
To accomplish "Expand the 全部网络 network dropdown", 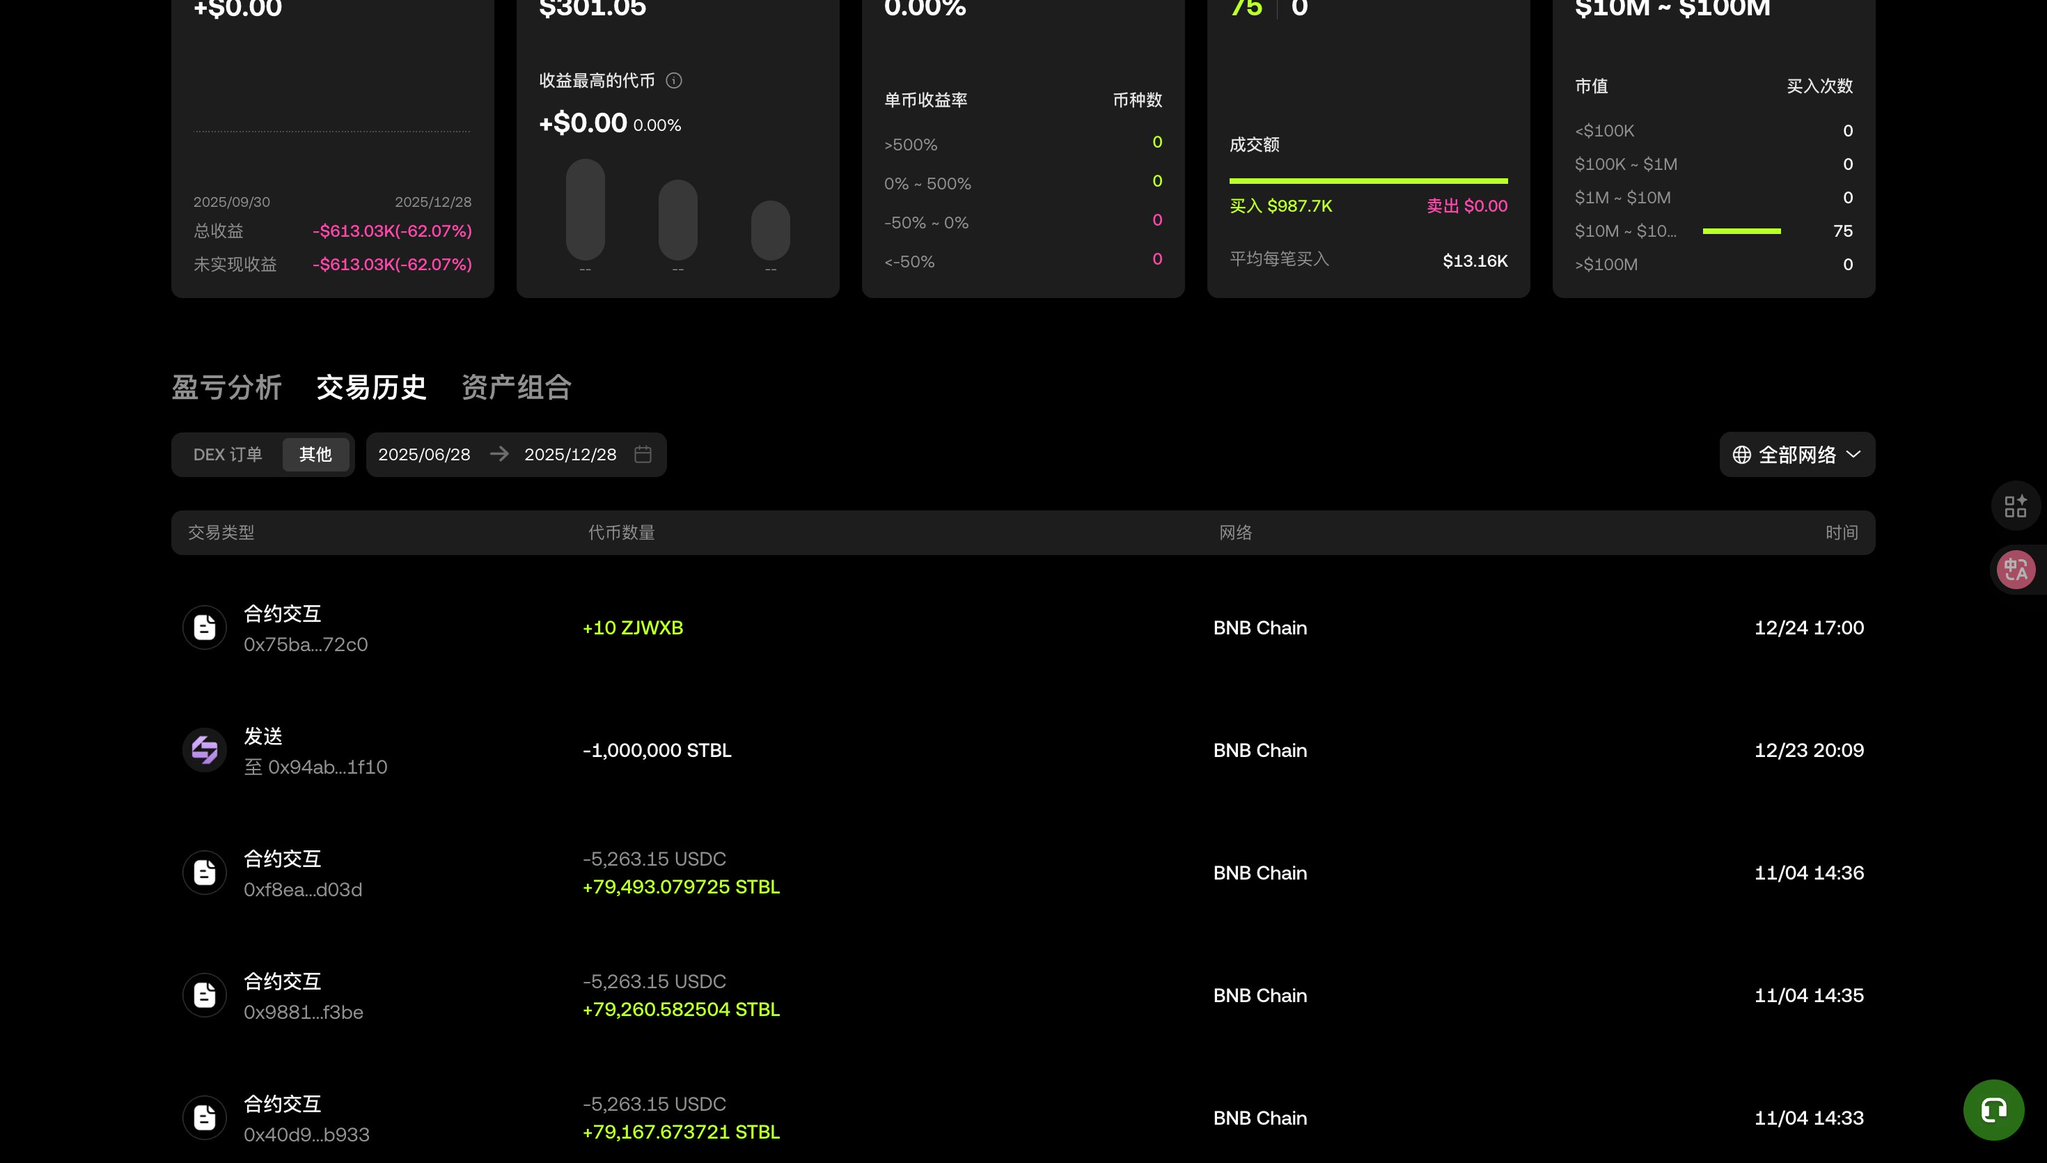I will point(1796,455).
